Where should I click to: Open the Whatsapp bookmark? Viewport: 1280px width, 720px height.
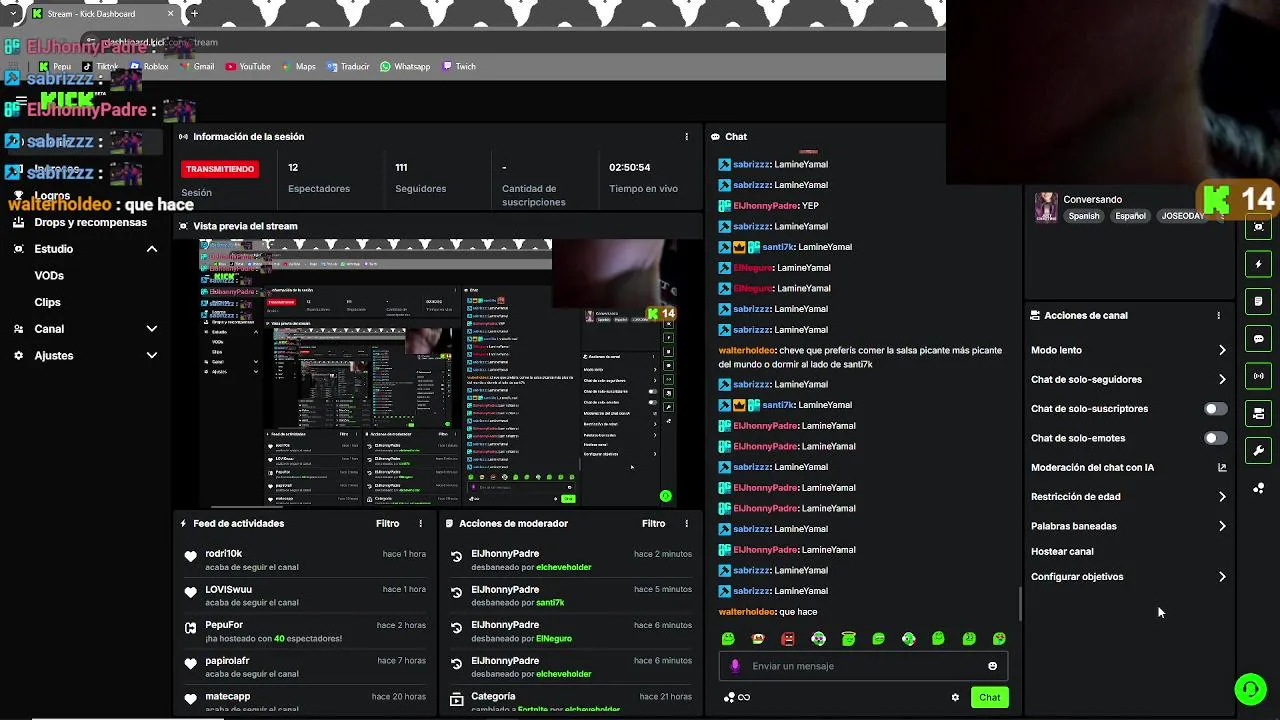[x=405, y=66]
